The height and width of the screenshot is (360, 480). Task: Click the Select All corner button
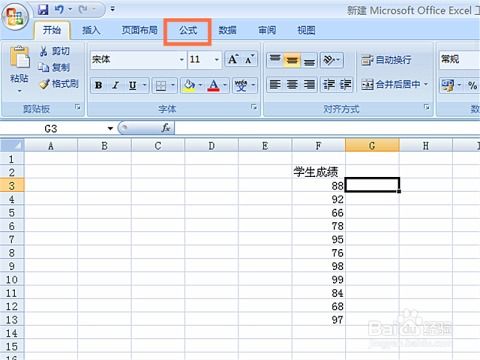(12, 145)
